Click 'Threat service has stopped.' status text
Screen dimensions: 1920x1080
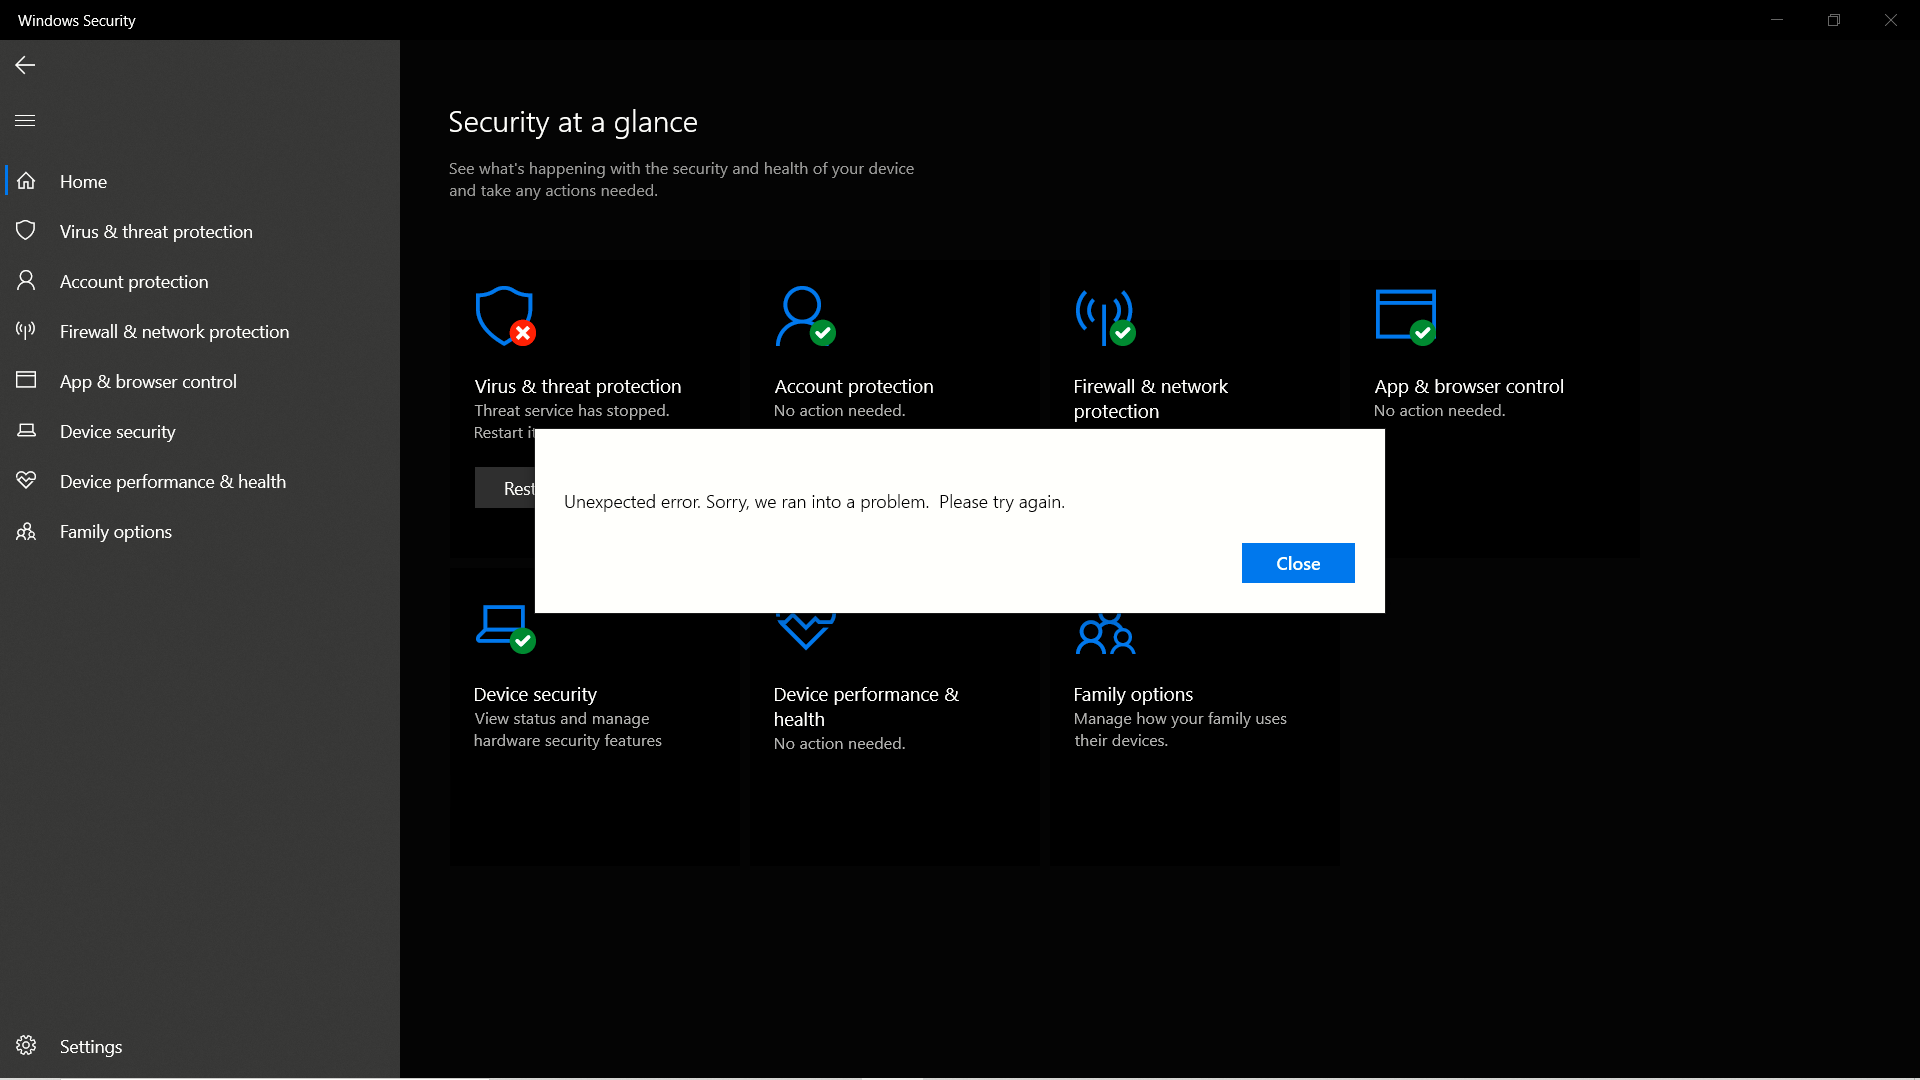pos(572,410)
